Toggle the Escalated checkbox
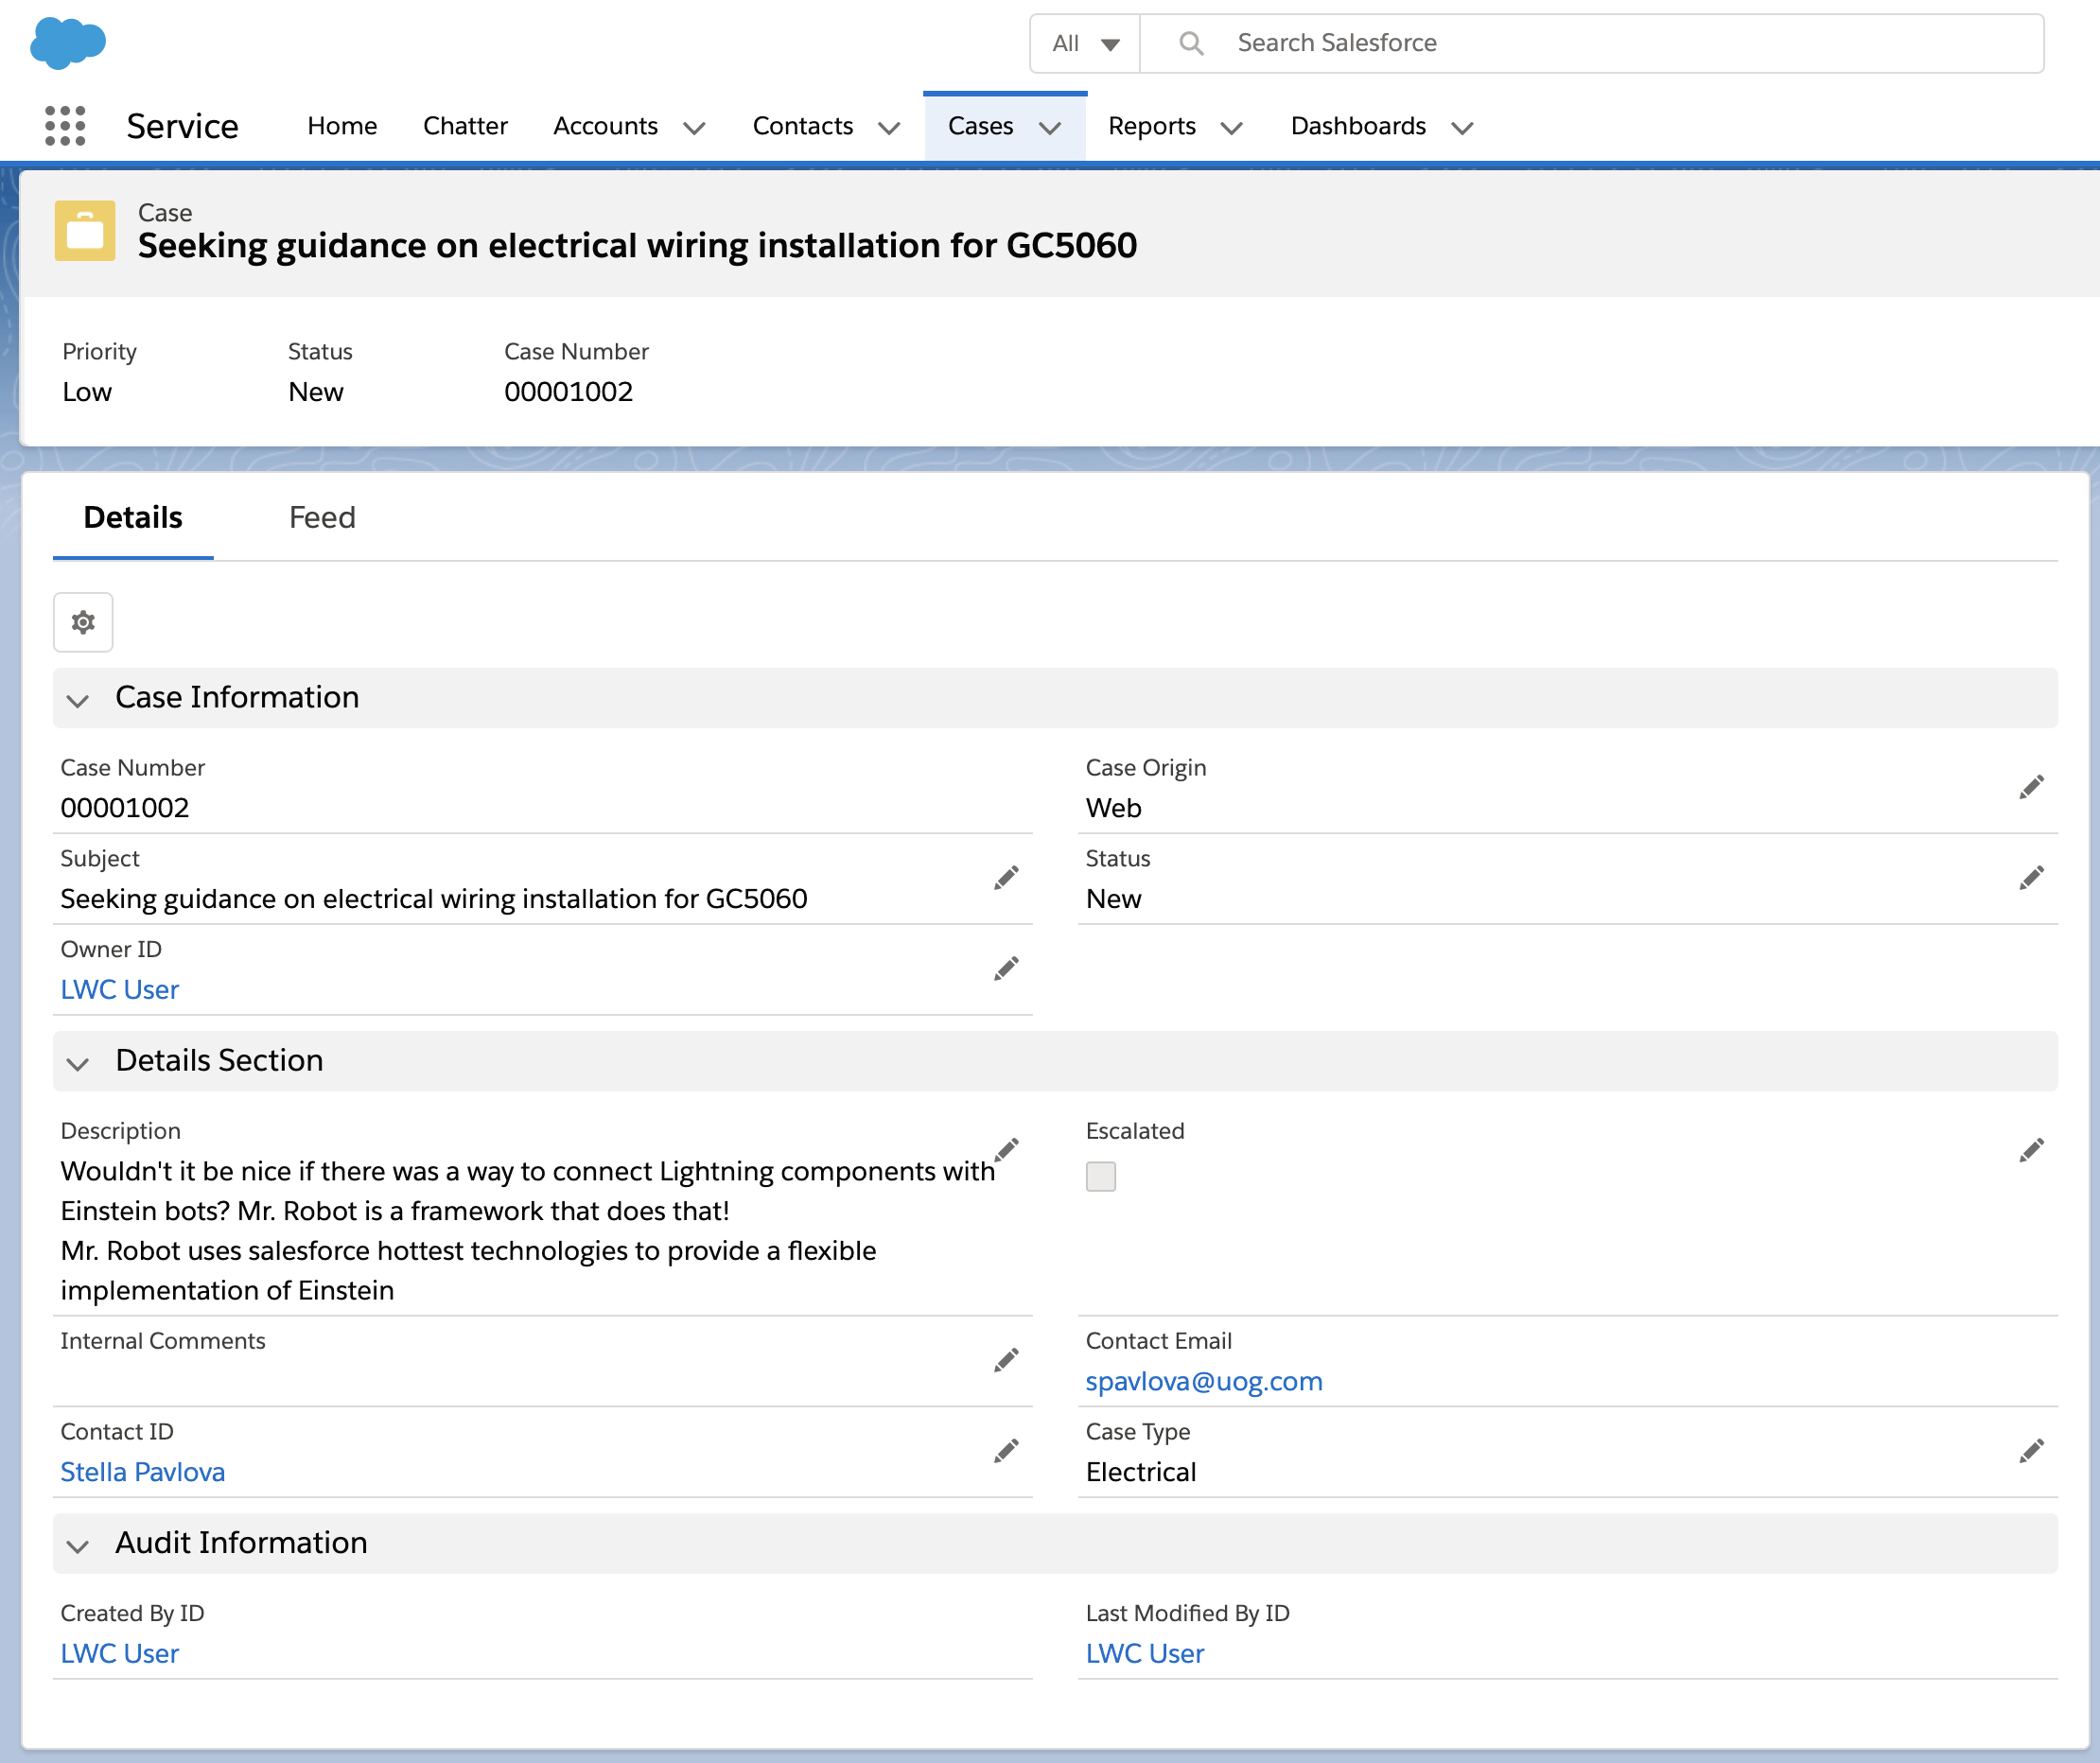 pyautogui.click(x=1100, y=1176)
